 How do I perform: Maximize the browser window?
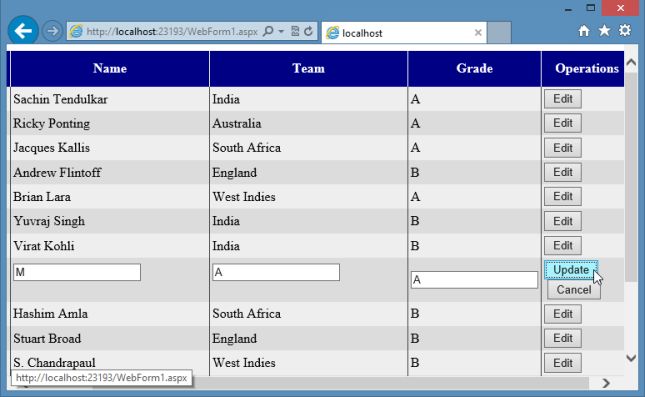click(x=591, y=8)
